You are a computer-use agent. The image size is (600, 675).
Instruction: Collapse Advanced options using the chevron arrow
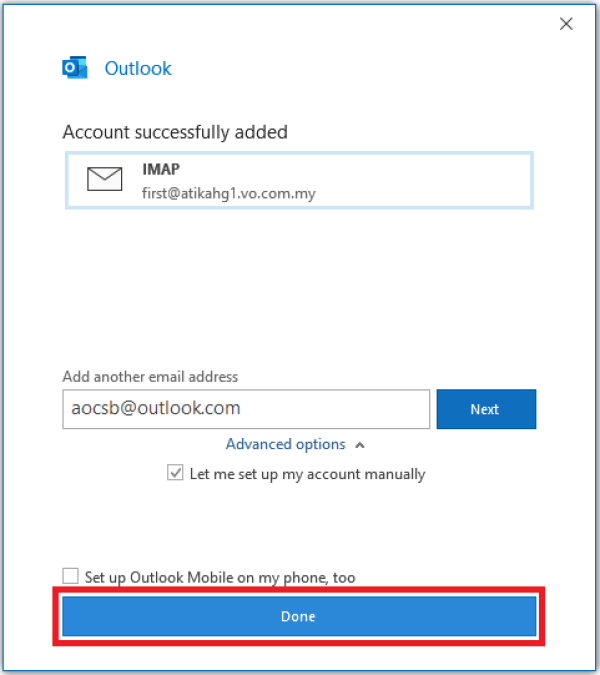tap(360, 444)
